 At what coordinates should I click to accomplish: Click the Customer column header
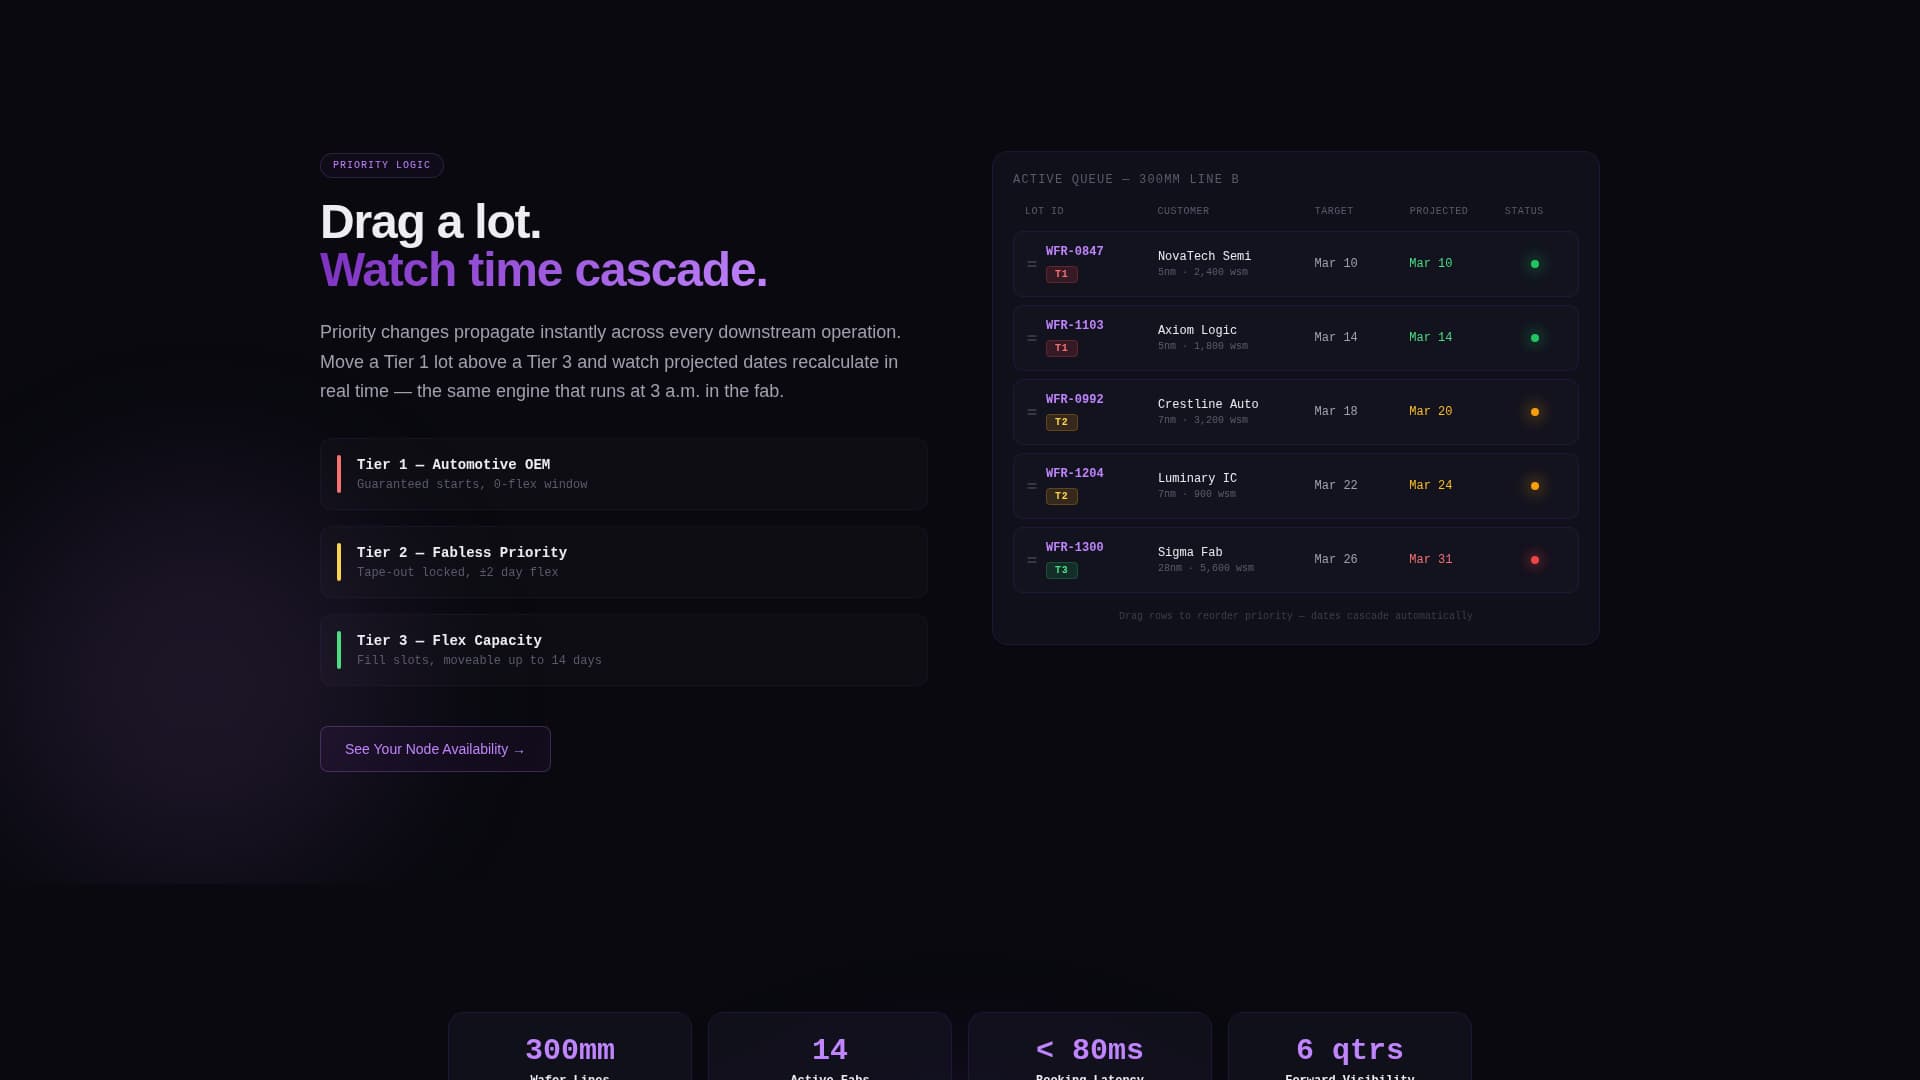(x=1183, y=211)
